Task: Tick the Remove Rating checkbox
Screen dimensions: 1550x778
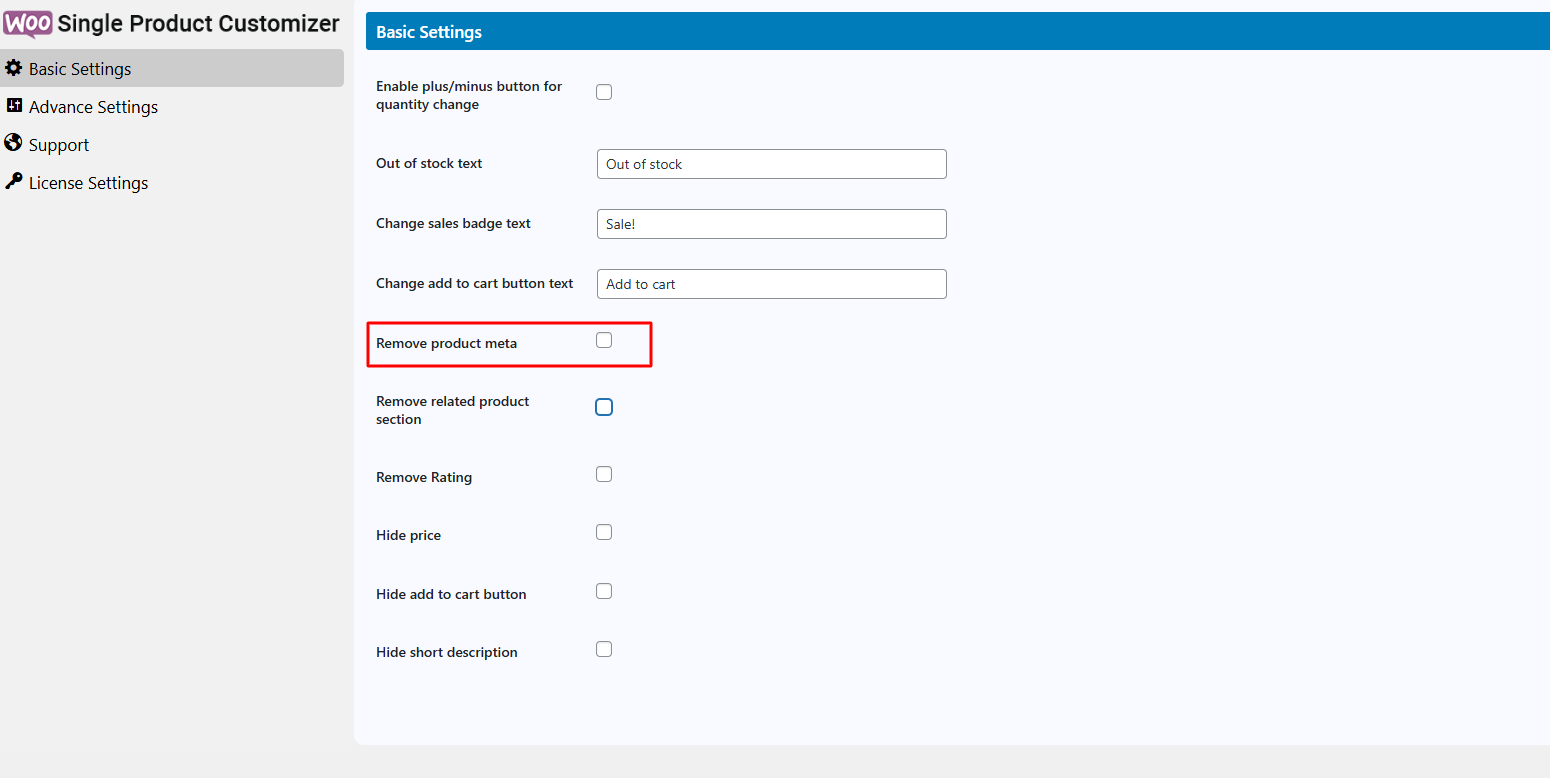Action: 604,474
